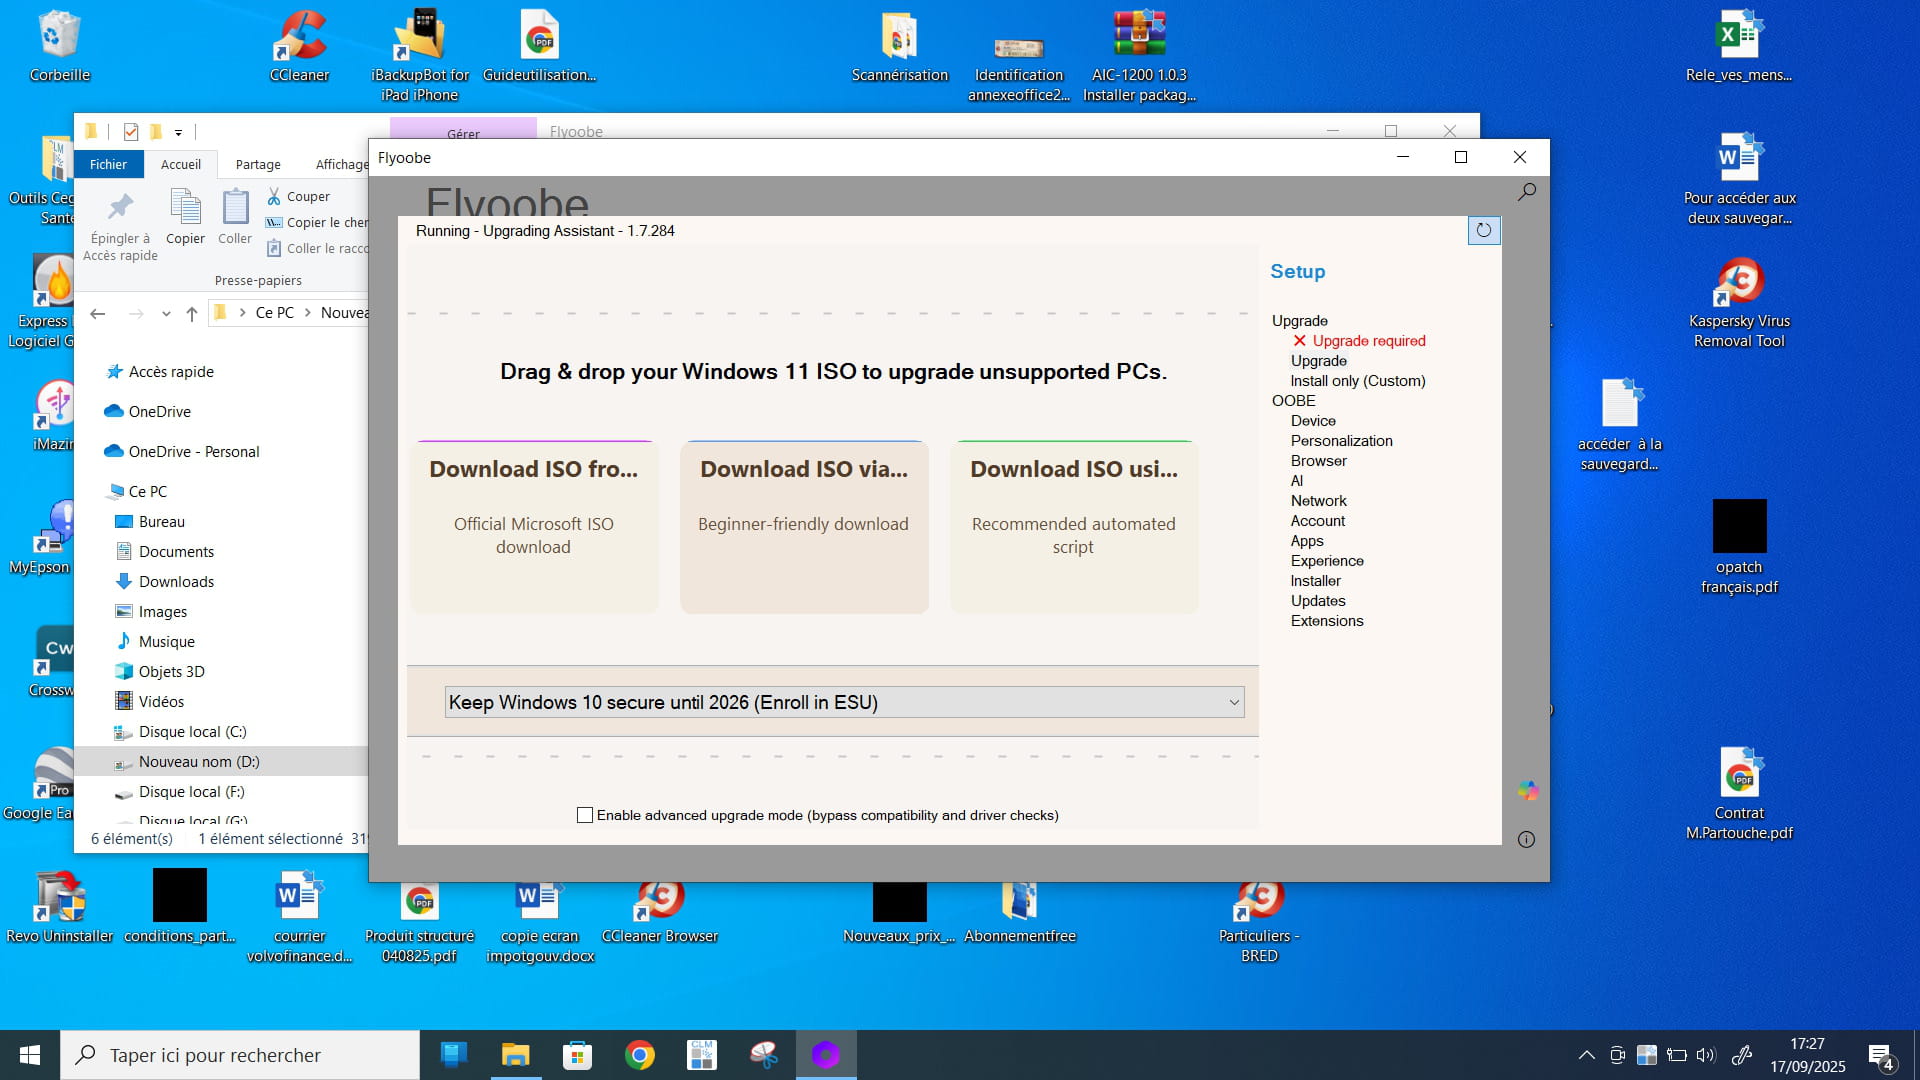Open Downloads folder in Explorer tree
Viewport: 1920px width, 1080px height.
(x=164, y=581)
